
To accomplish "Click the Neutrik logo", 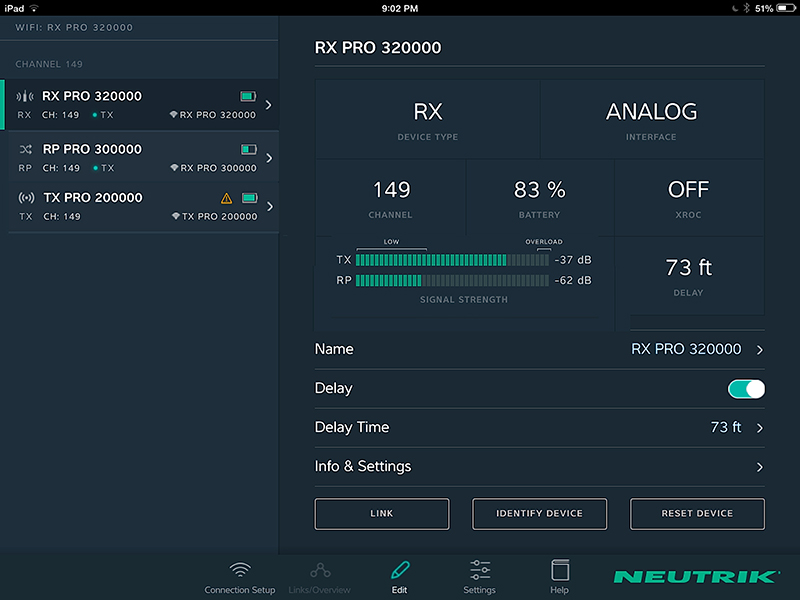I will coord(696,577).
